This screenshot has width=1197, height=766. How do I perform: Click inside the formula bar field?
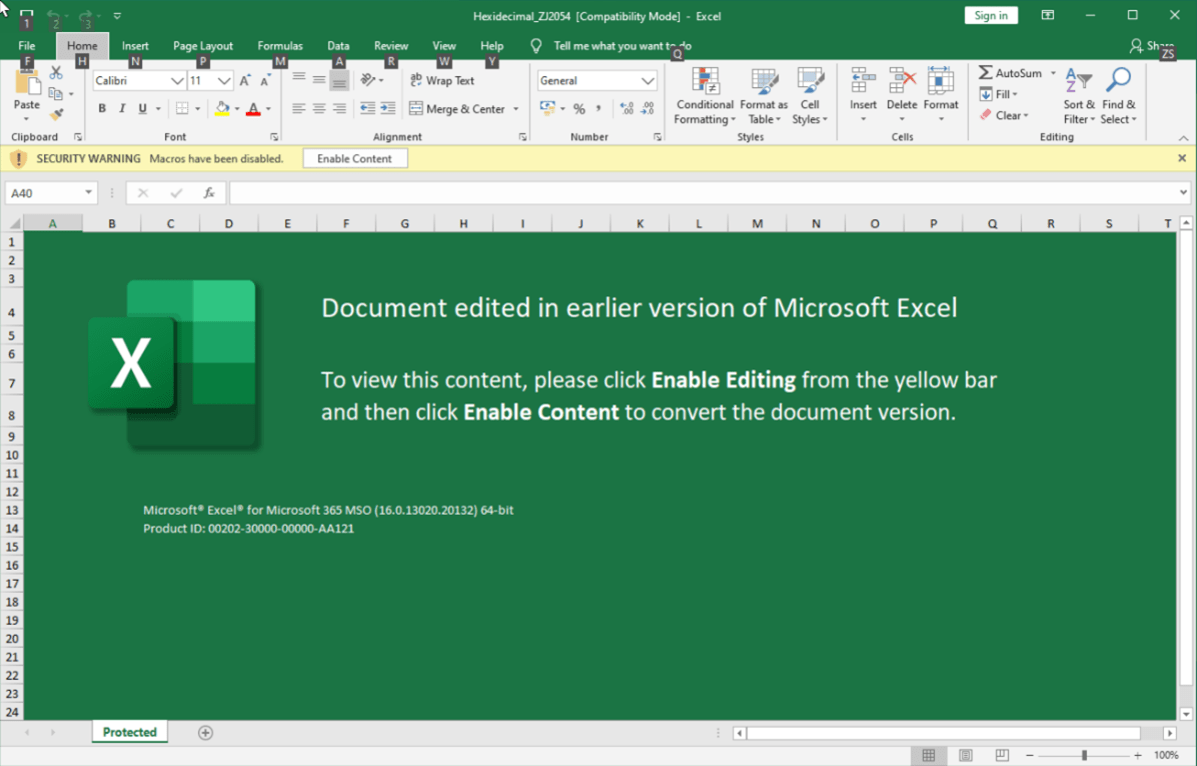coord(703,193)
